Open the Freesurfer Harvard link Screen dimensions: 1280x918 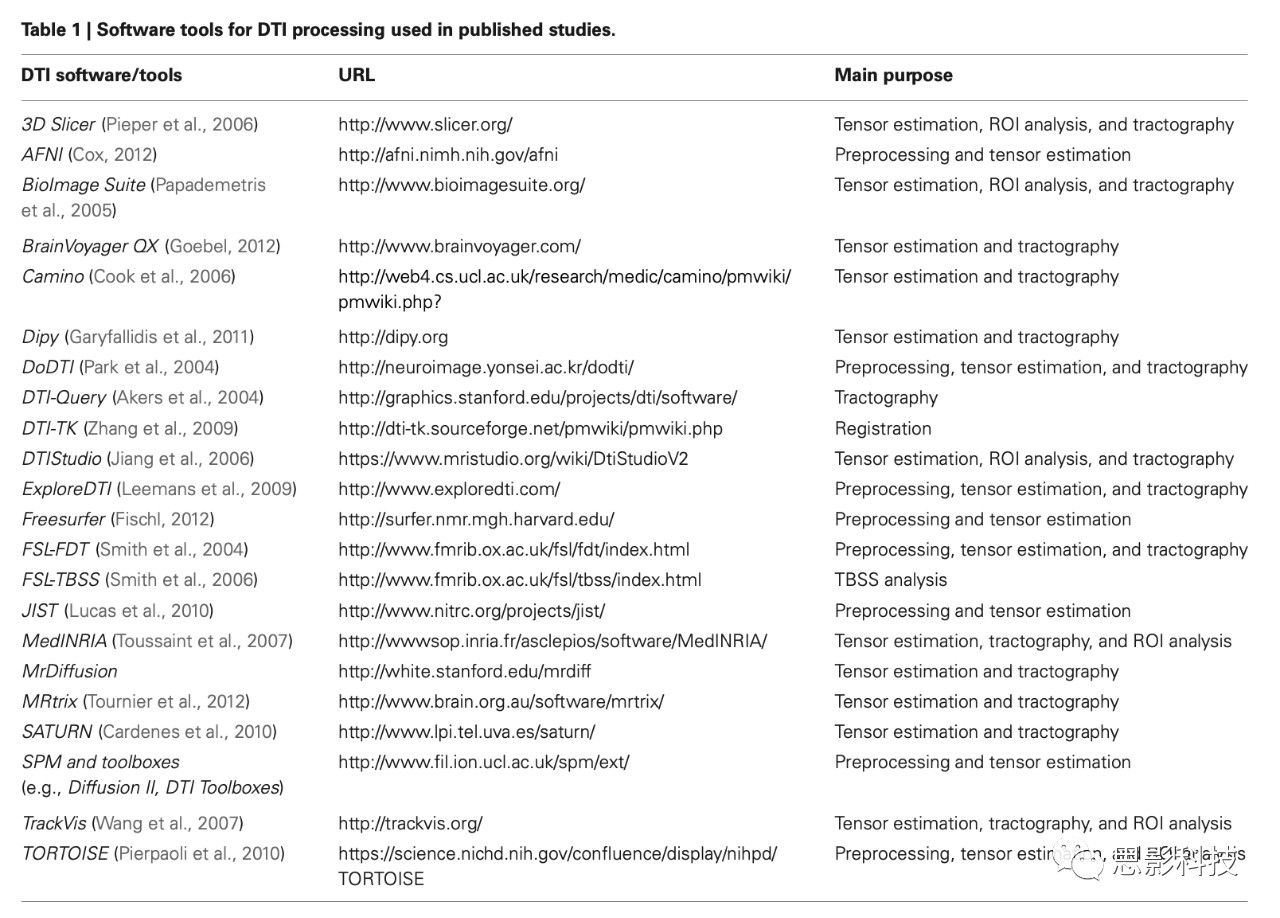point(476,519)
